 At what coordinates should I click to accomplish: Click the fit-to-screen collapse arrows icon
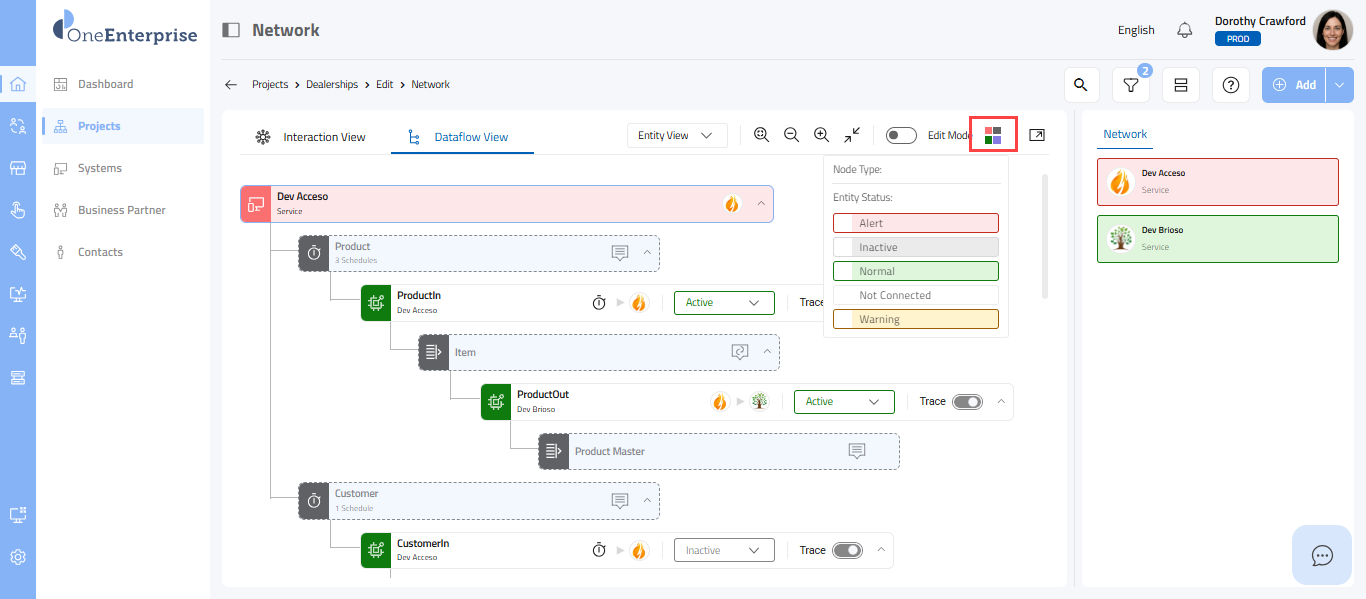click(x=852, y=135)
